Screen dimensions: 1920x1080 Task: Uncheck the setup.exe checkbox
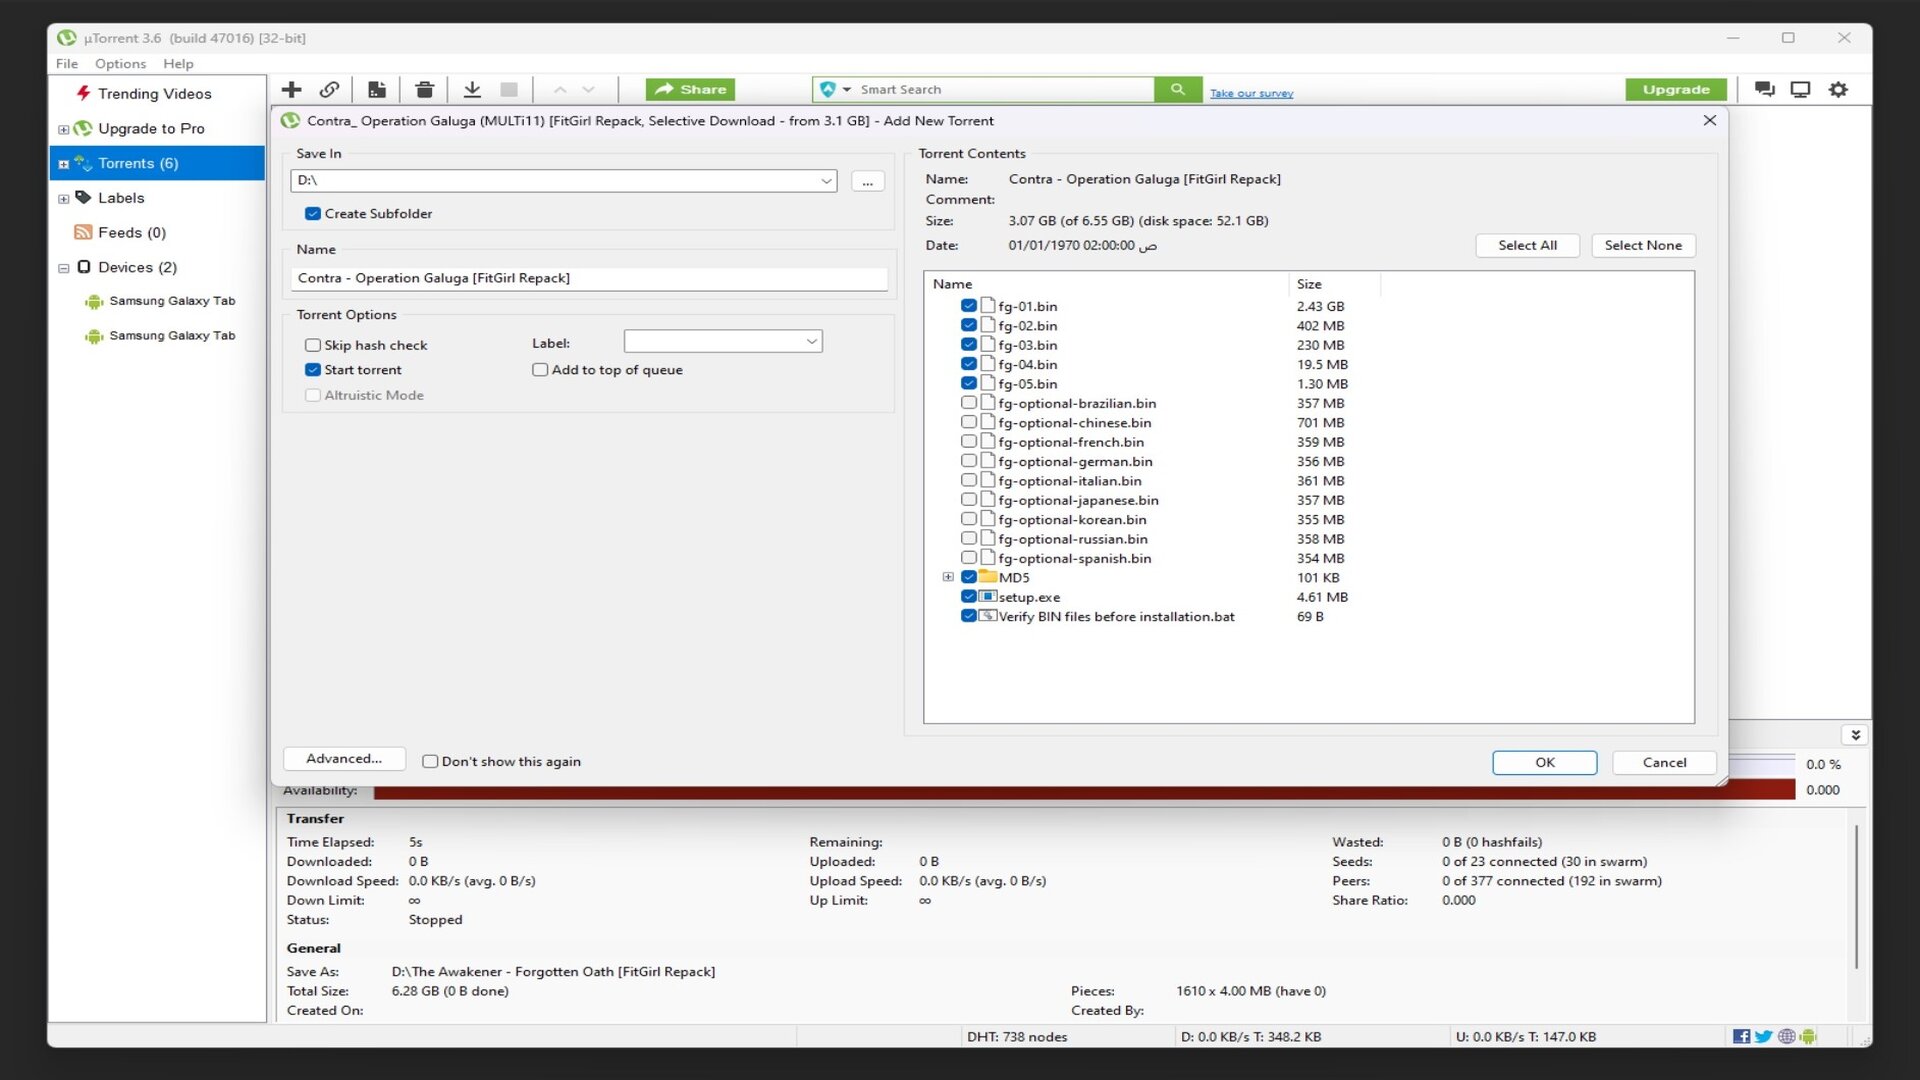click(x=968, y=597)
